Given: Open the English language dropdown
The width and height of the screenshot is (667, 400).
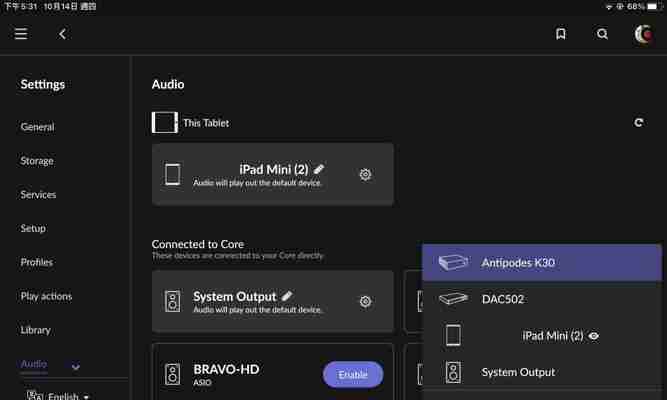Looking at the screenshot, I should [x=68, y=396].
